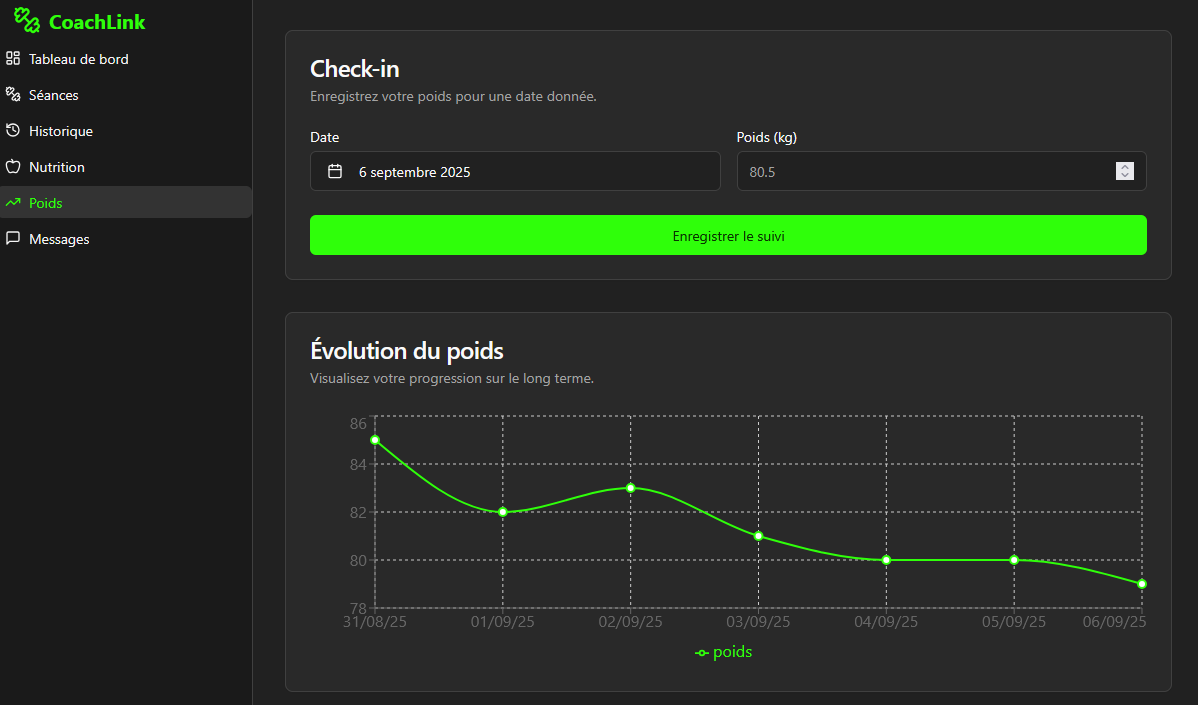Click the 03/09/25 x-axis label

(759, 622)
